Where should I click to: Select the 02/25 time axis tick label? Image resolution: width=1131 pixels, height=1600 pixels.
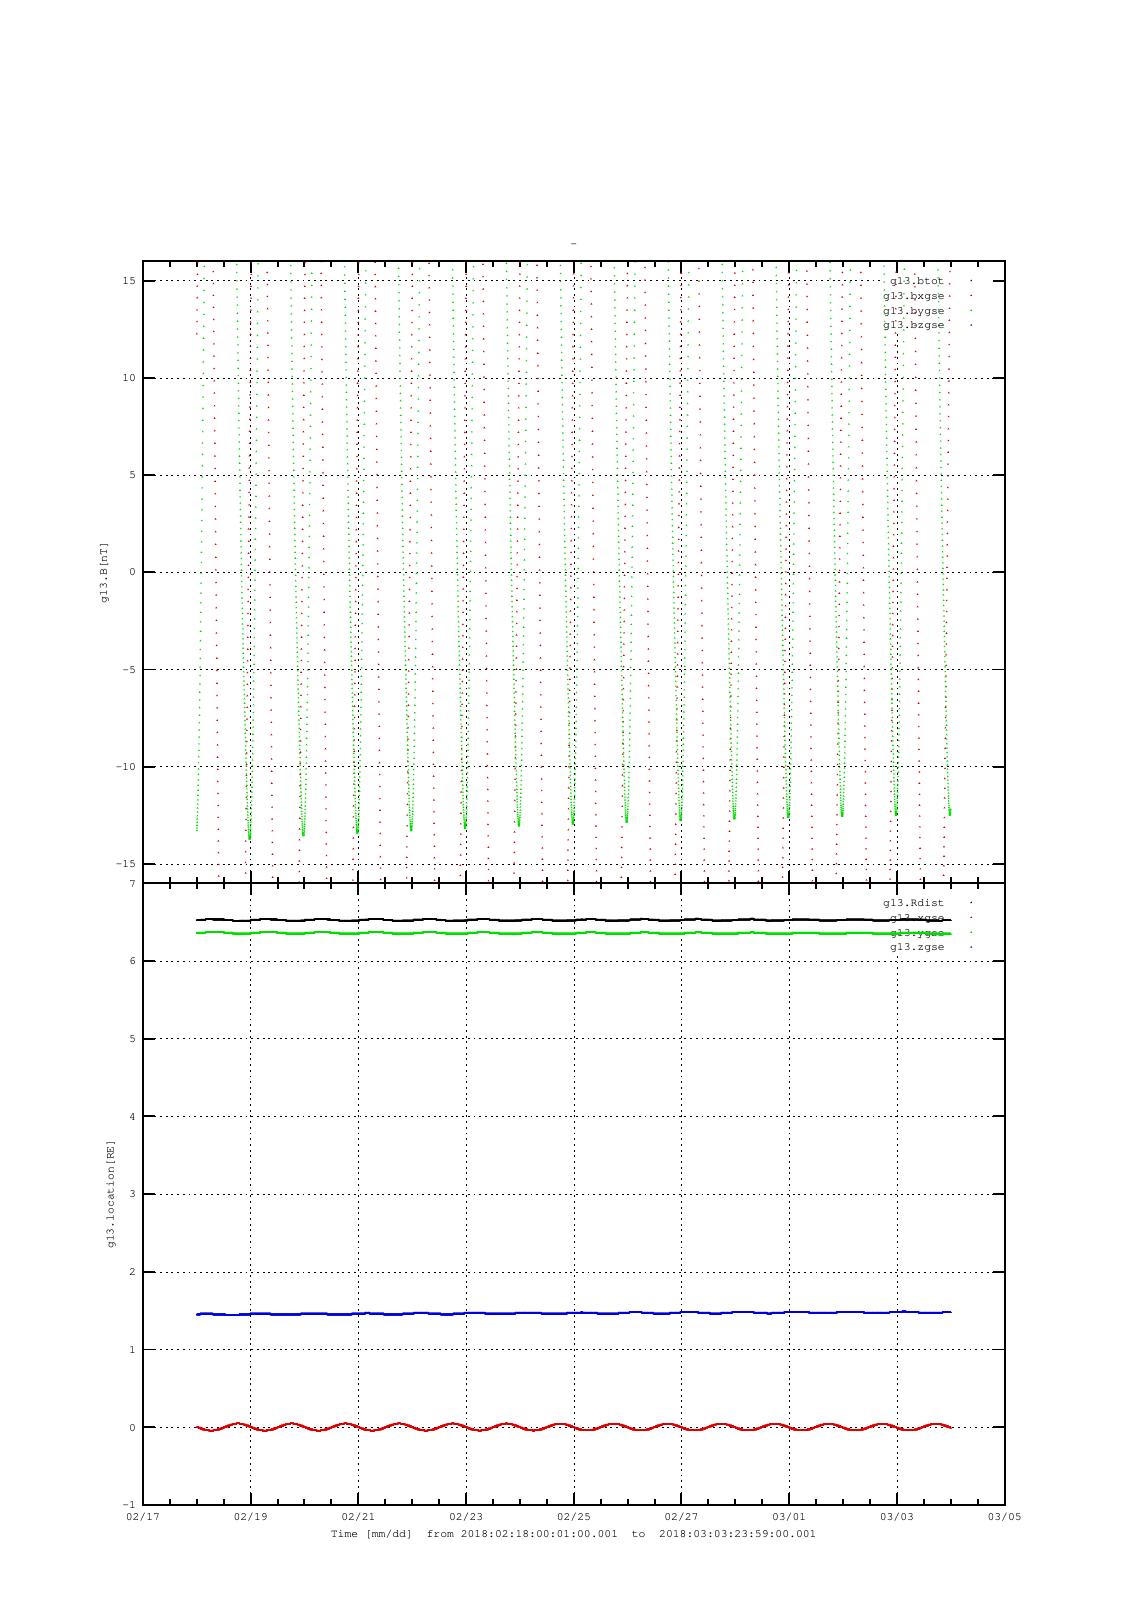click(x=573, y=1517)
